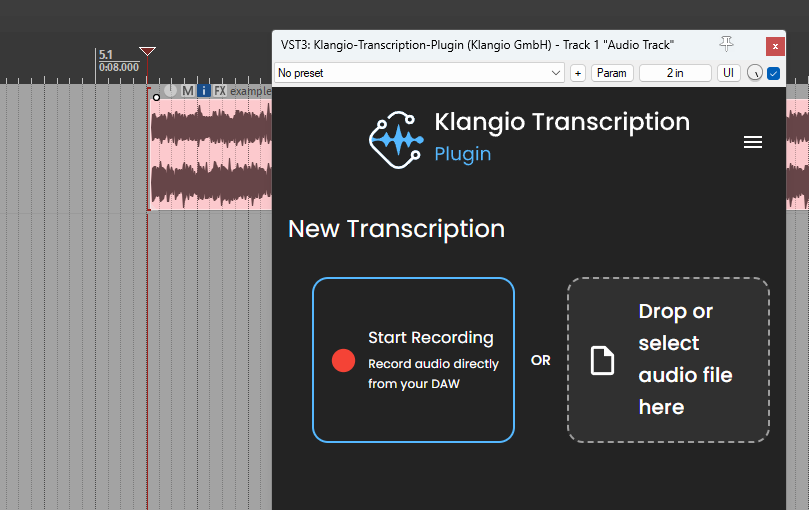Click the plus preset menu button

tap(578, 73)
